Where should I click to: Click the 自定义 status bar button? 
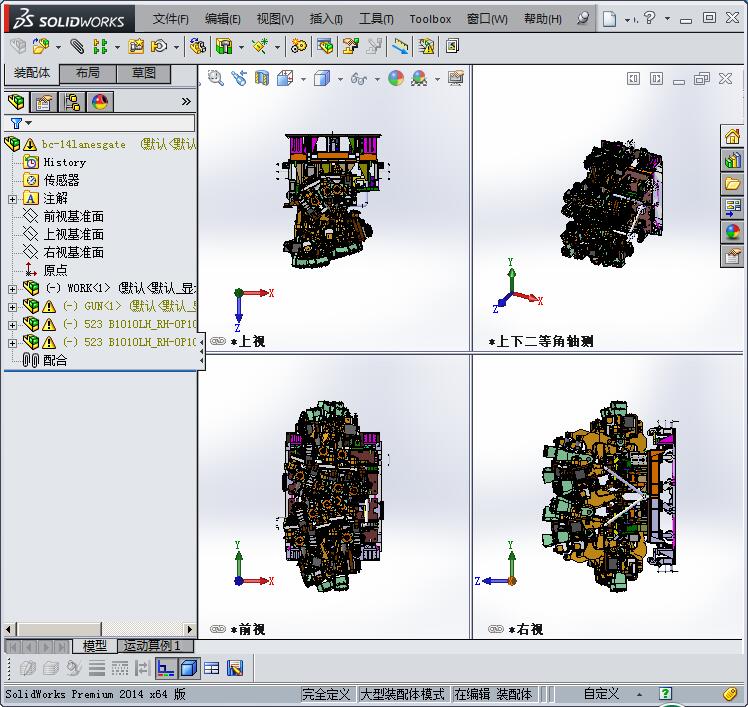point(601,694)
